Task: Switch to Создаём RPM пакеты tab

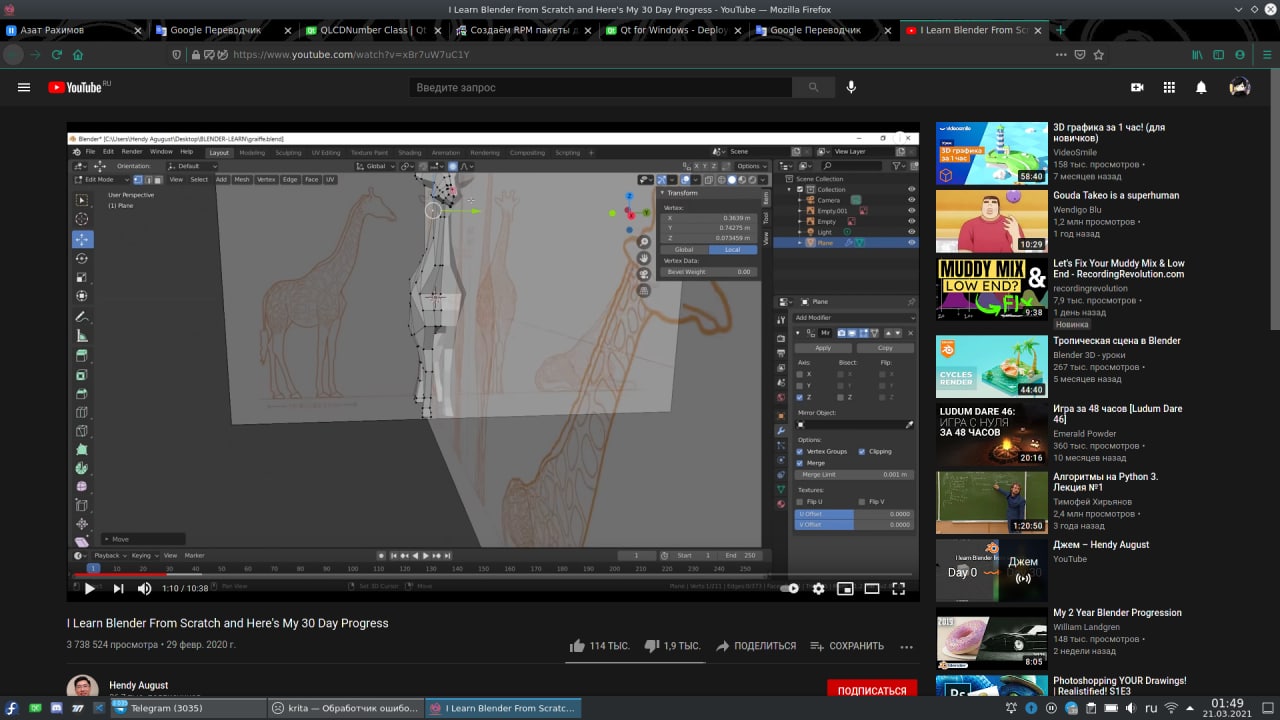Action: point(524,30)
